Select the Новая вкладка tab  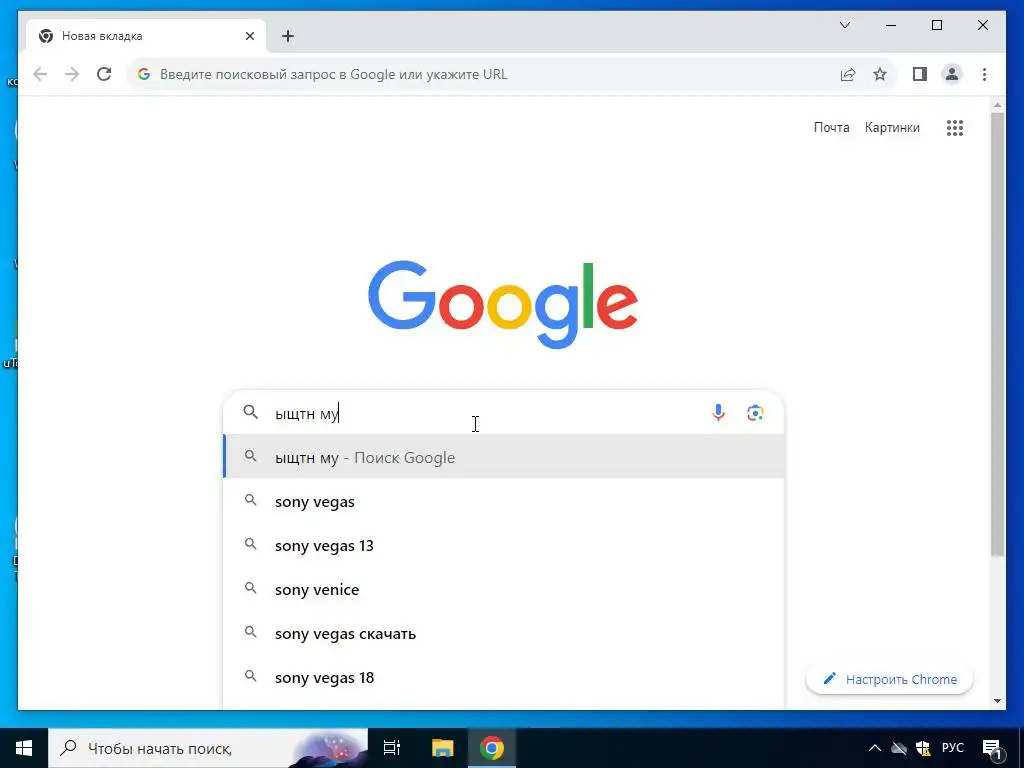146,36
